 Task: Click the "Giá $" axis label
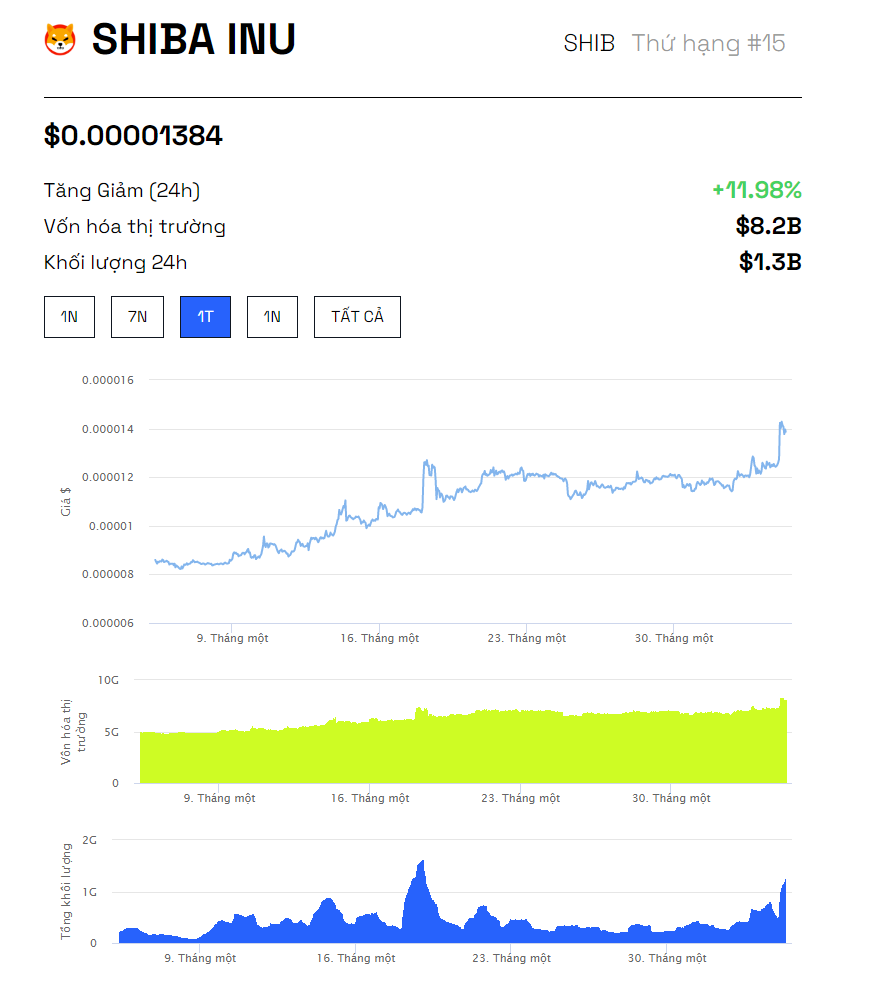pyautogui.click(x=66, y=500)
